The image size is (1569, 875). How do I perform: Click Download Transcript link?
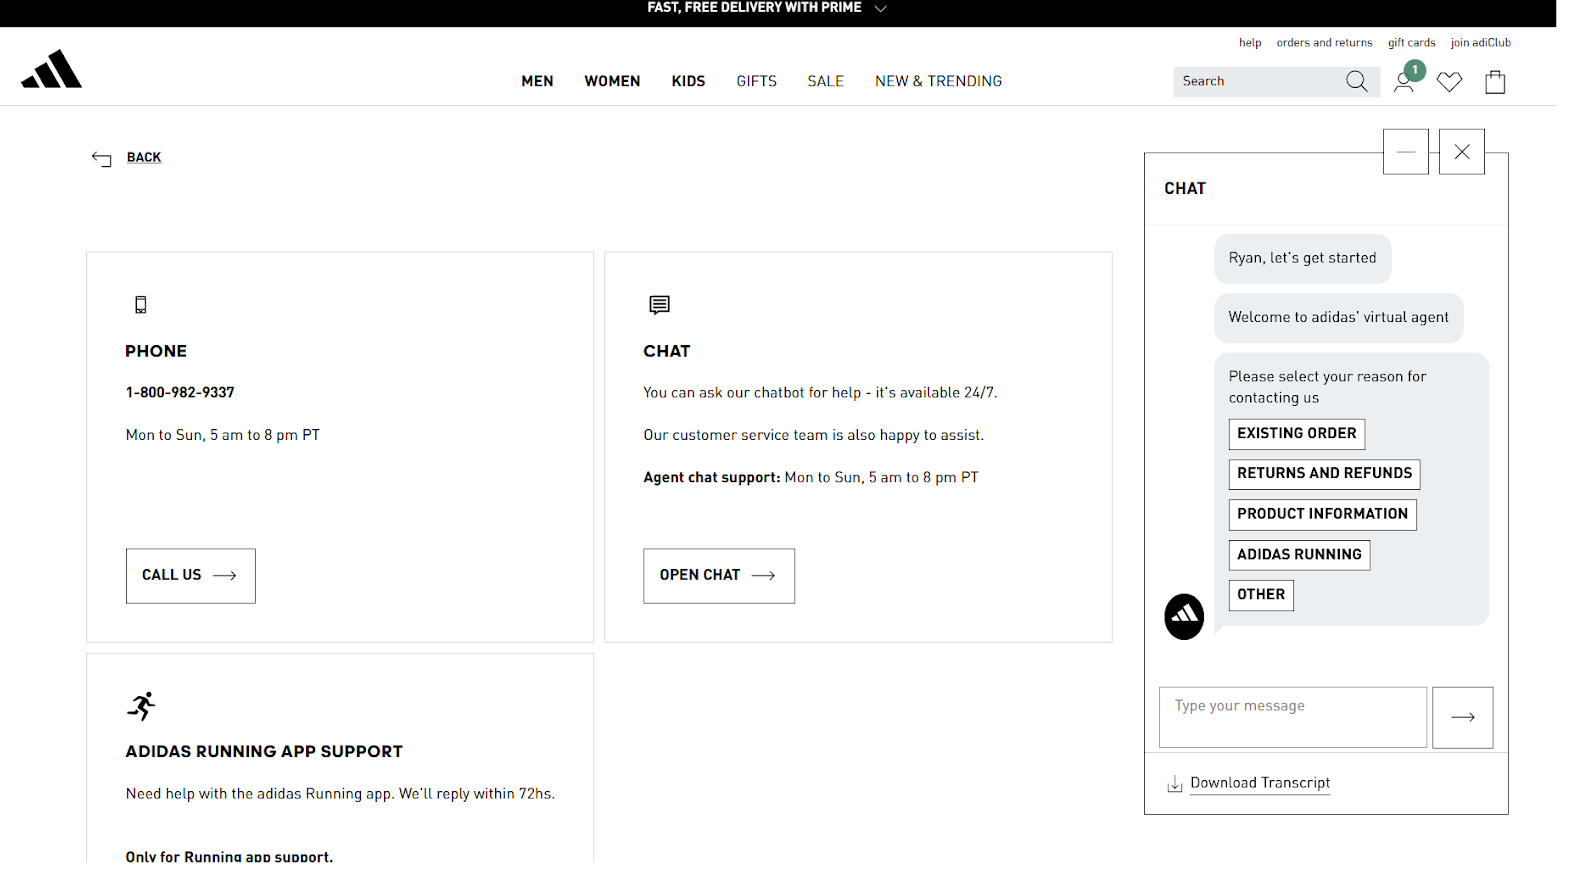(x=1260, y=783)
